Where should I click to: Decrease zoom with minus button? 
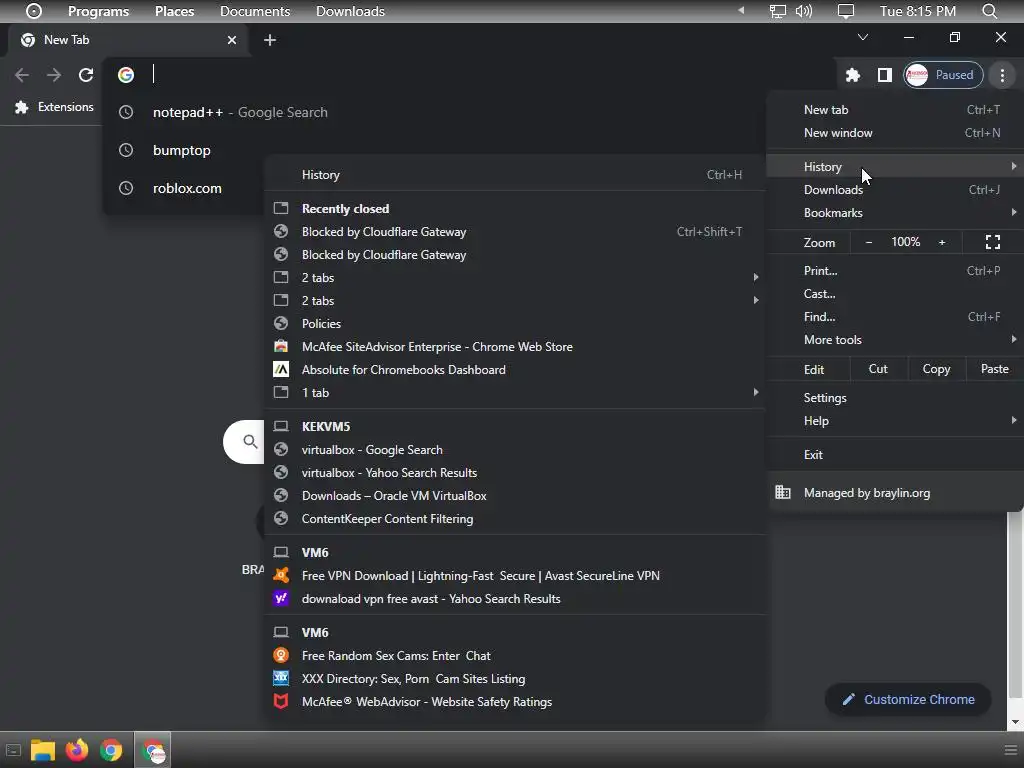(869, 242)
